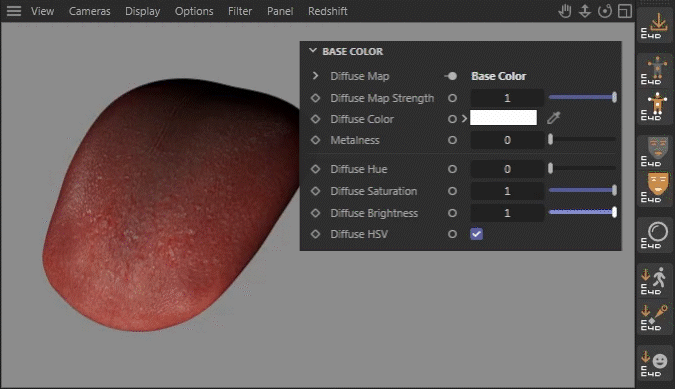
Task: Click the C4D character skeleton icon
Action: (654, 70)
